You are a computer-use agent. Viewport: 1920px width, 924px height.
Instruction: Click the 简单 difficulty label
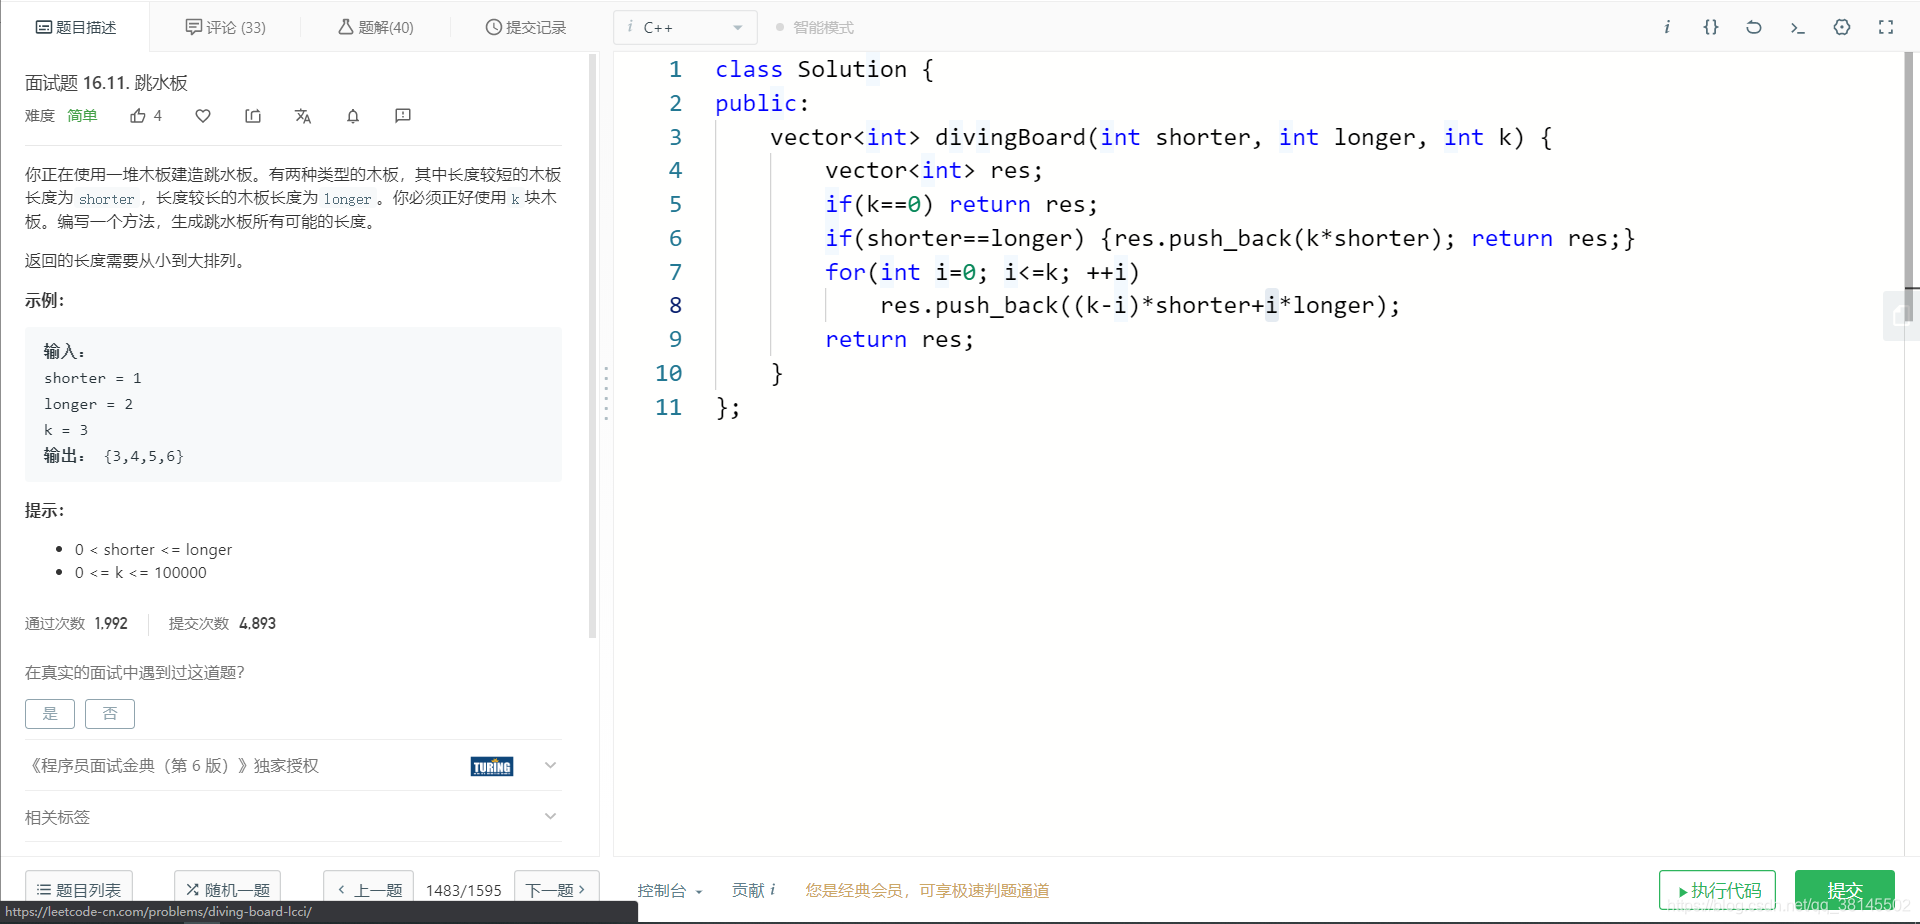point(82,116)
